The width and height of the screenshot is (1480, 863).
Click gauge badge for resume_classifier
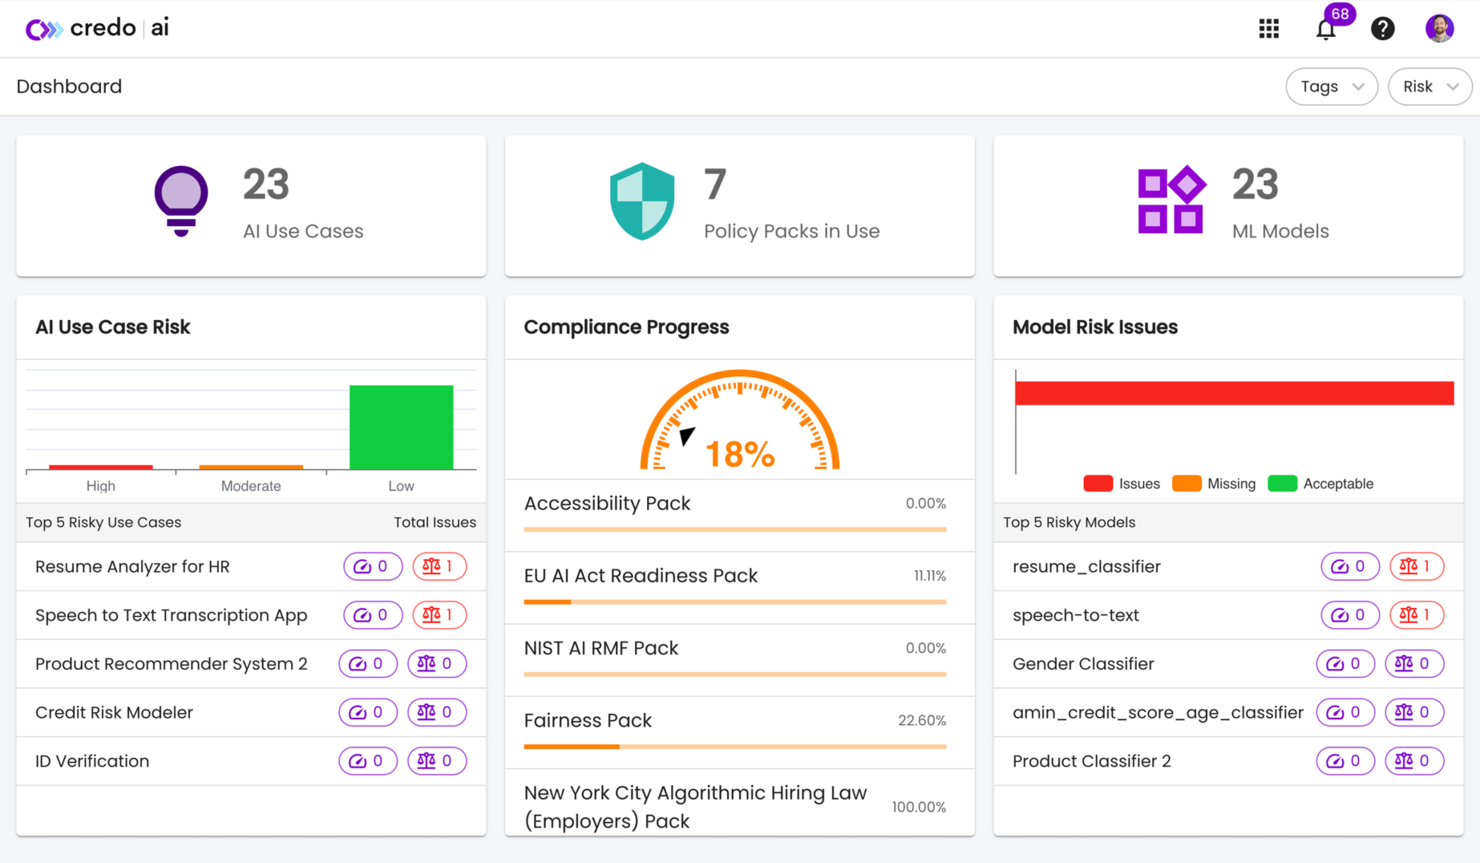(1350, 567)
